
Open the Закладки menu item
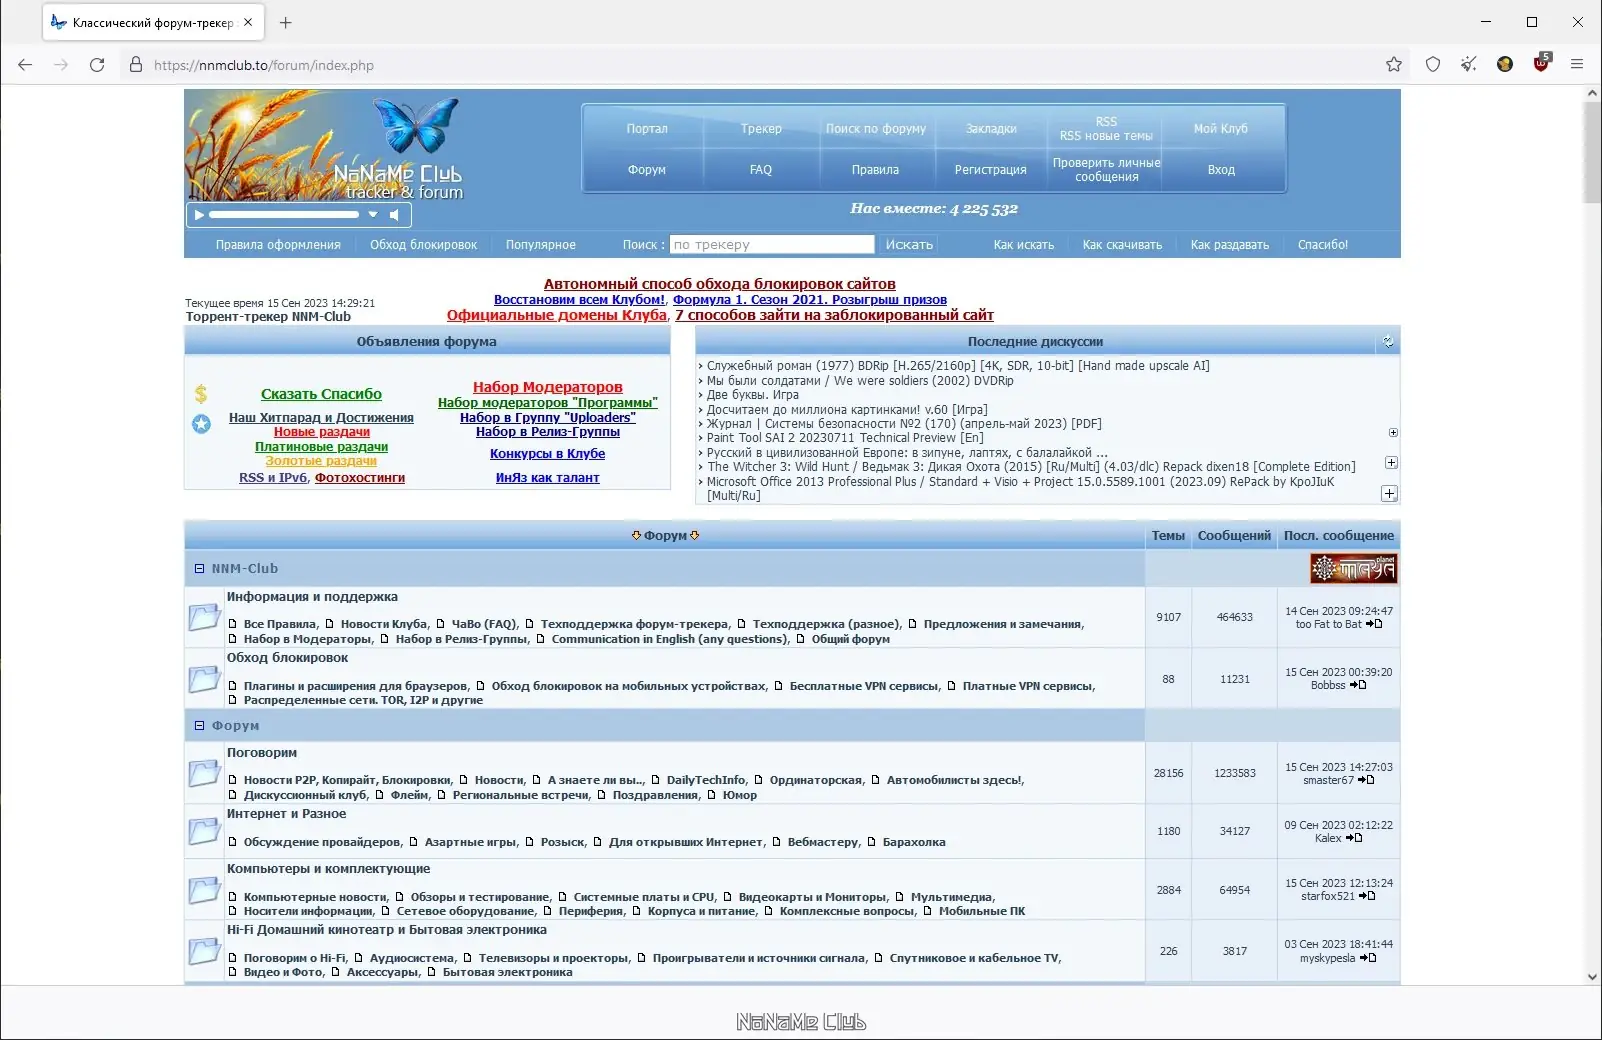(x=991, y=129)
